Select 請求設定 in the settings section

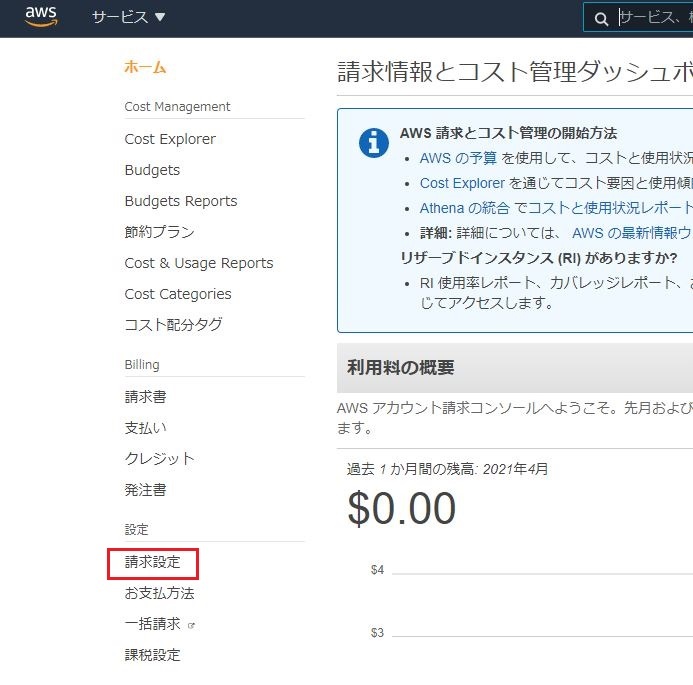click(x=152, y=562)
